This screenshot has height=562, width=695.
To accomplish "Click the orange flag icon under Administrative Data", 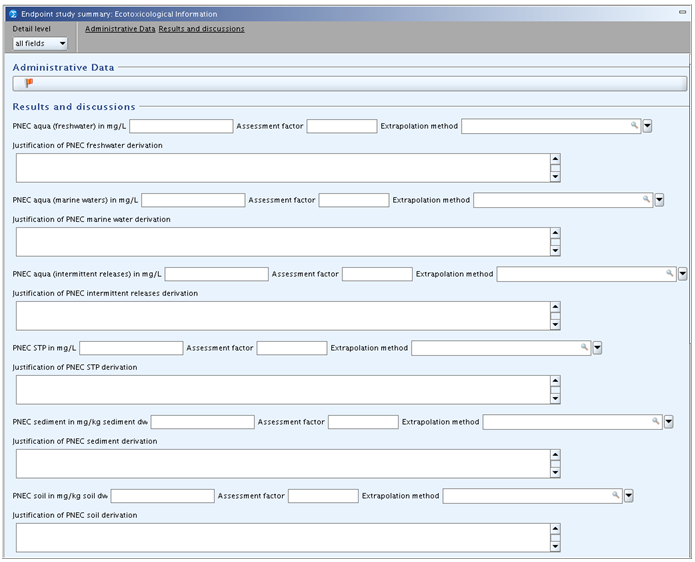I will point(29,83).
